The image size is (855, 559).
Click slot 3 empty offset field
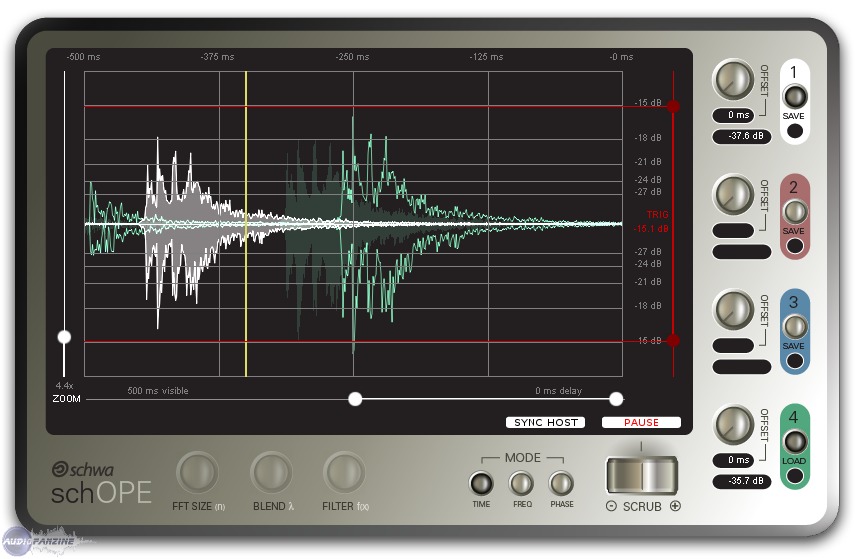733,346
